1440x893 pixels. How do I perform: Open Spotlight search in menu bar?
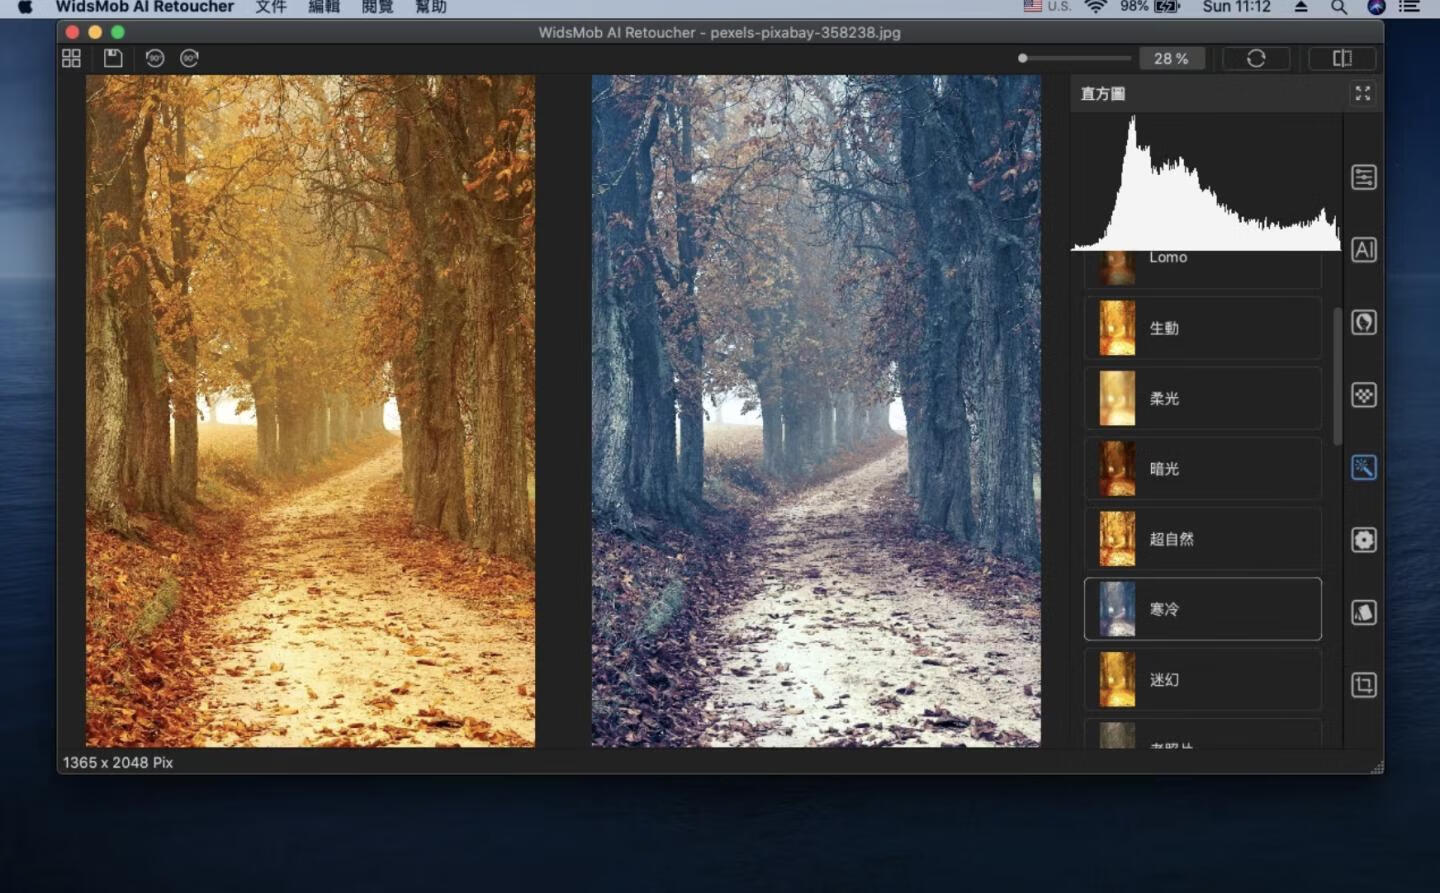(1338, 7)
